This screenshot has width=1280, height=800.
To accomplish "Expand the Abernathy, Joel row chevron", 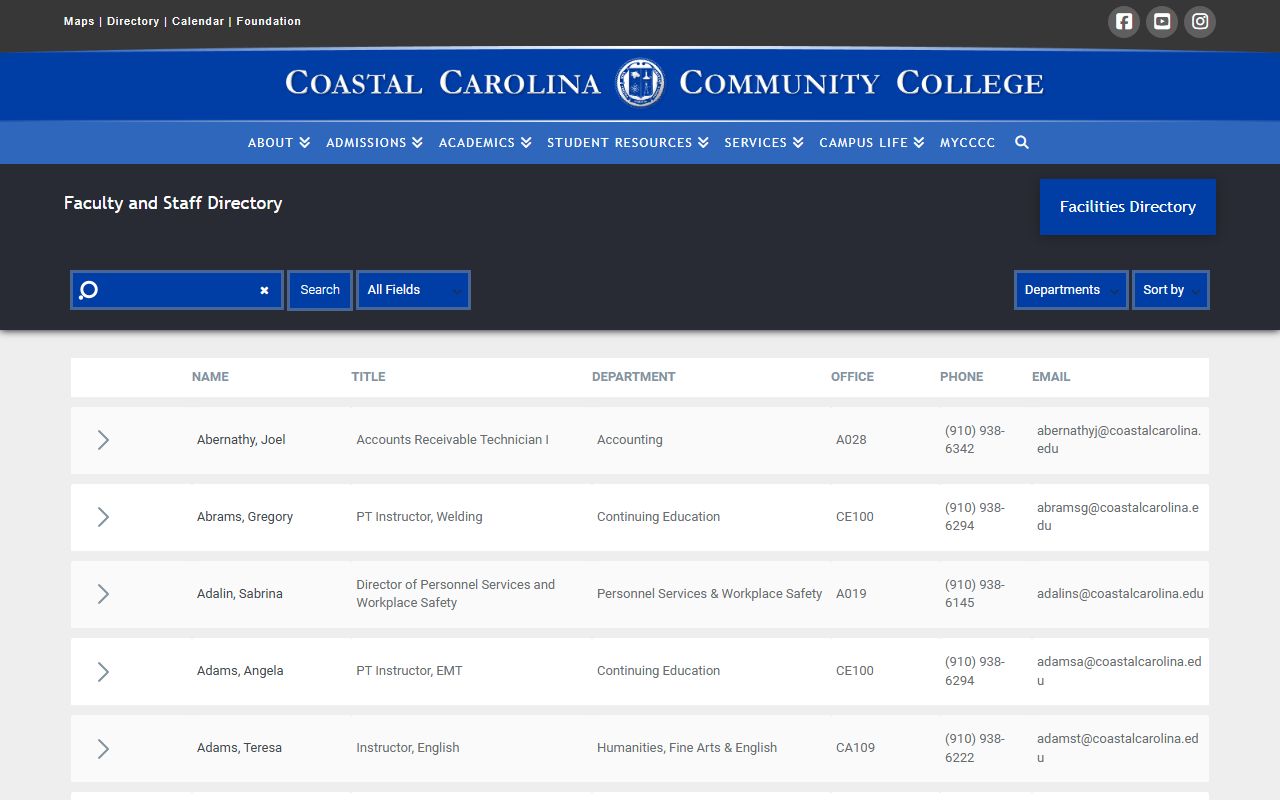I will (x=103, y=440).
